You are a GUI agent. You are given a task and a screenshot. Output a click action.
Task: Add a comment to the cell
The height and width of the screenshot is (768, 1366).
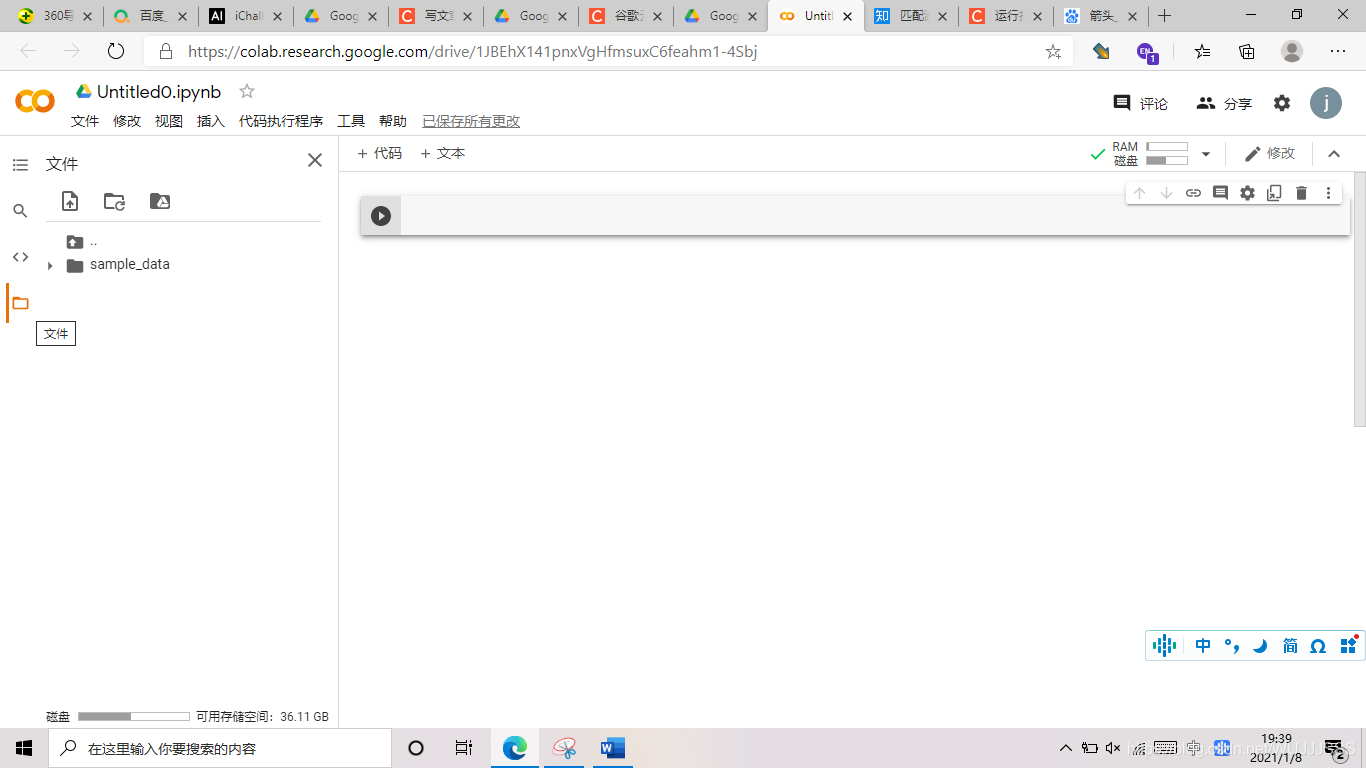(x=1220, y=193)
